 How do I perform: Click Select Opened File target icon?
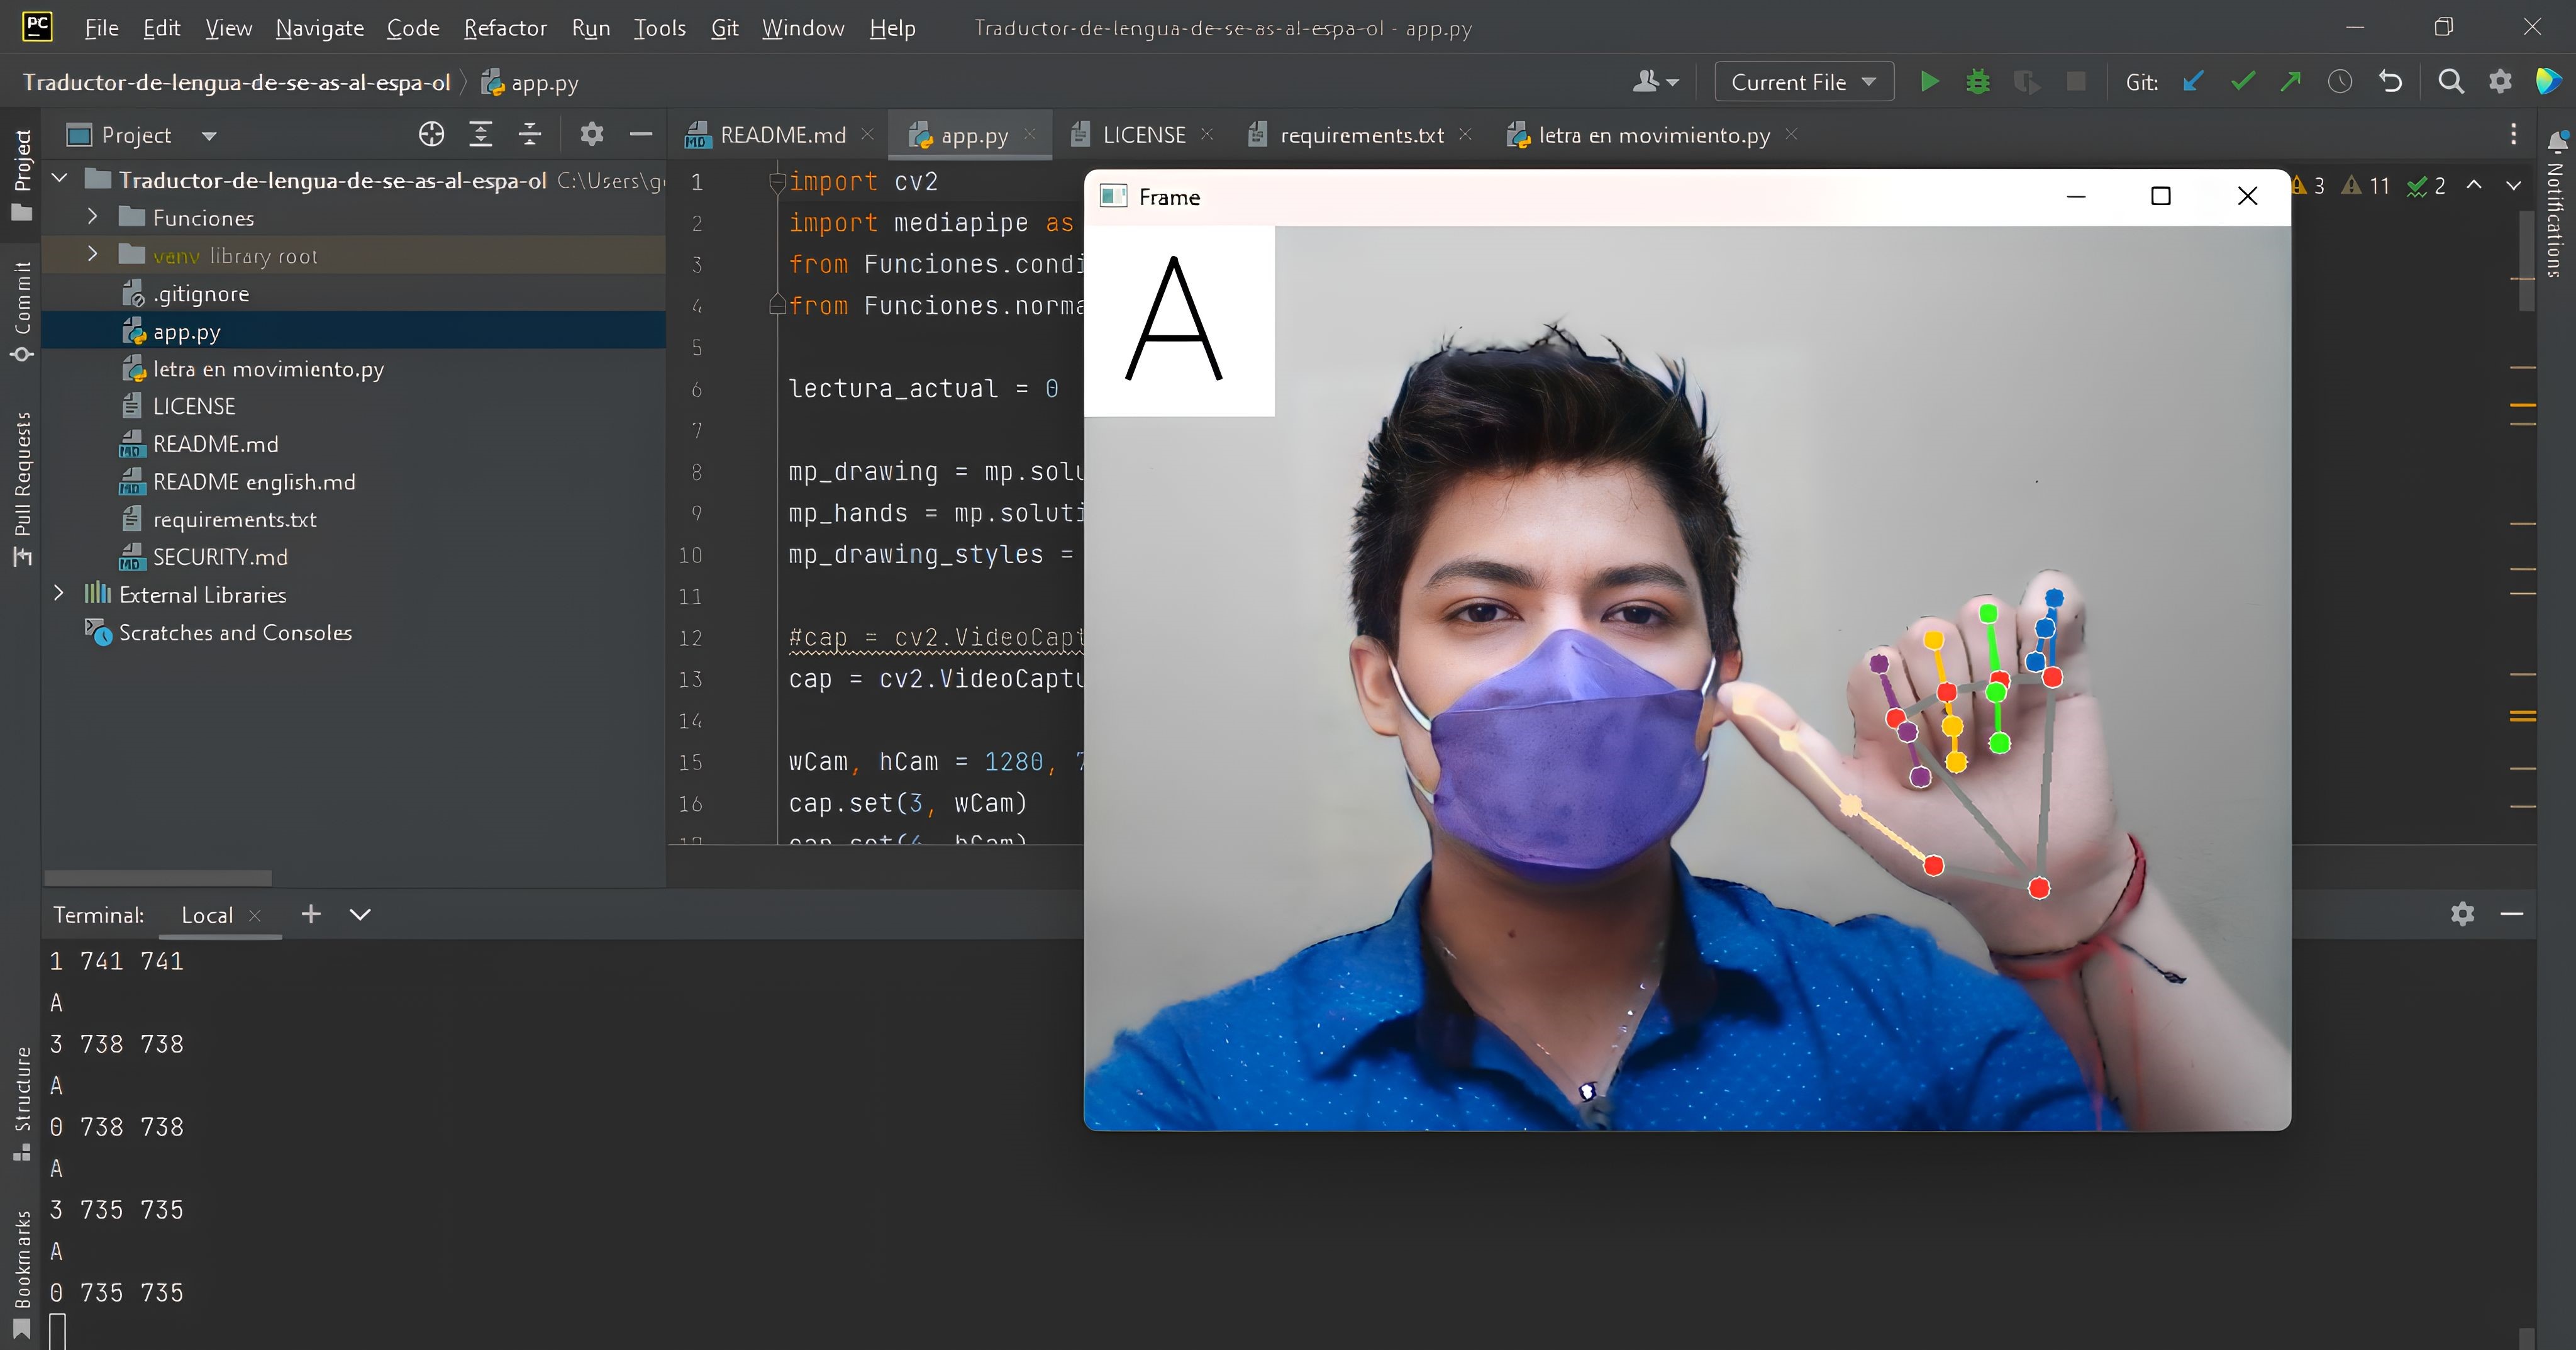(431, 134)
